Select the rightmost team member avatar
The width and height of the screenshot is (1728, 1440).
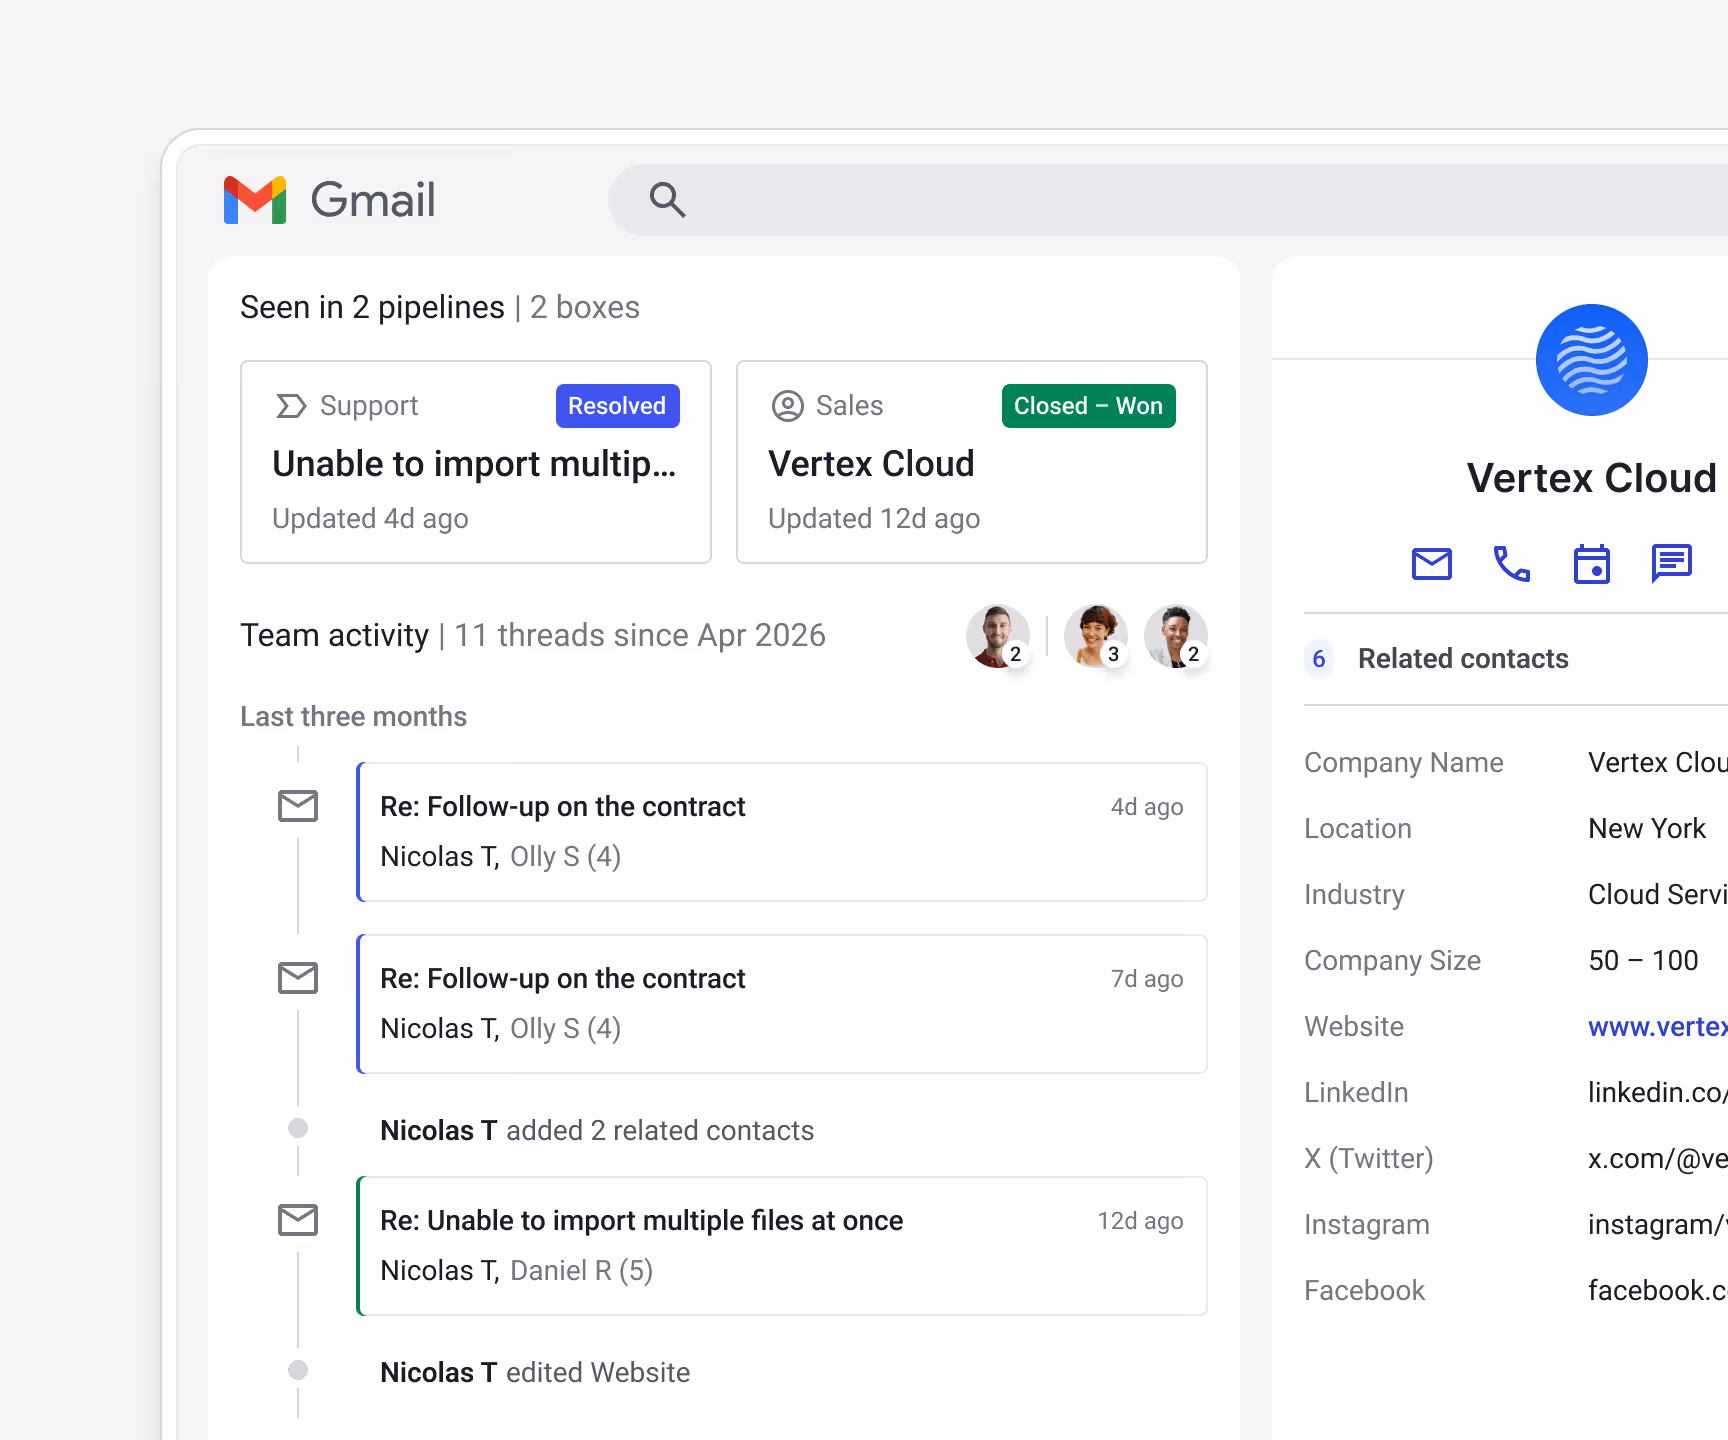tap(1176, 636)
